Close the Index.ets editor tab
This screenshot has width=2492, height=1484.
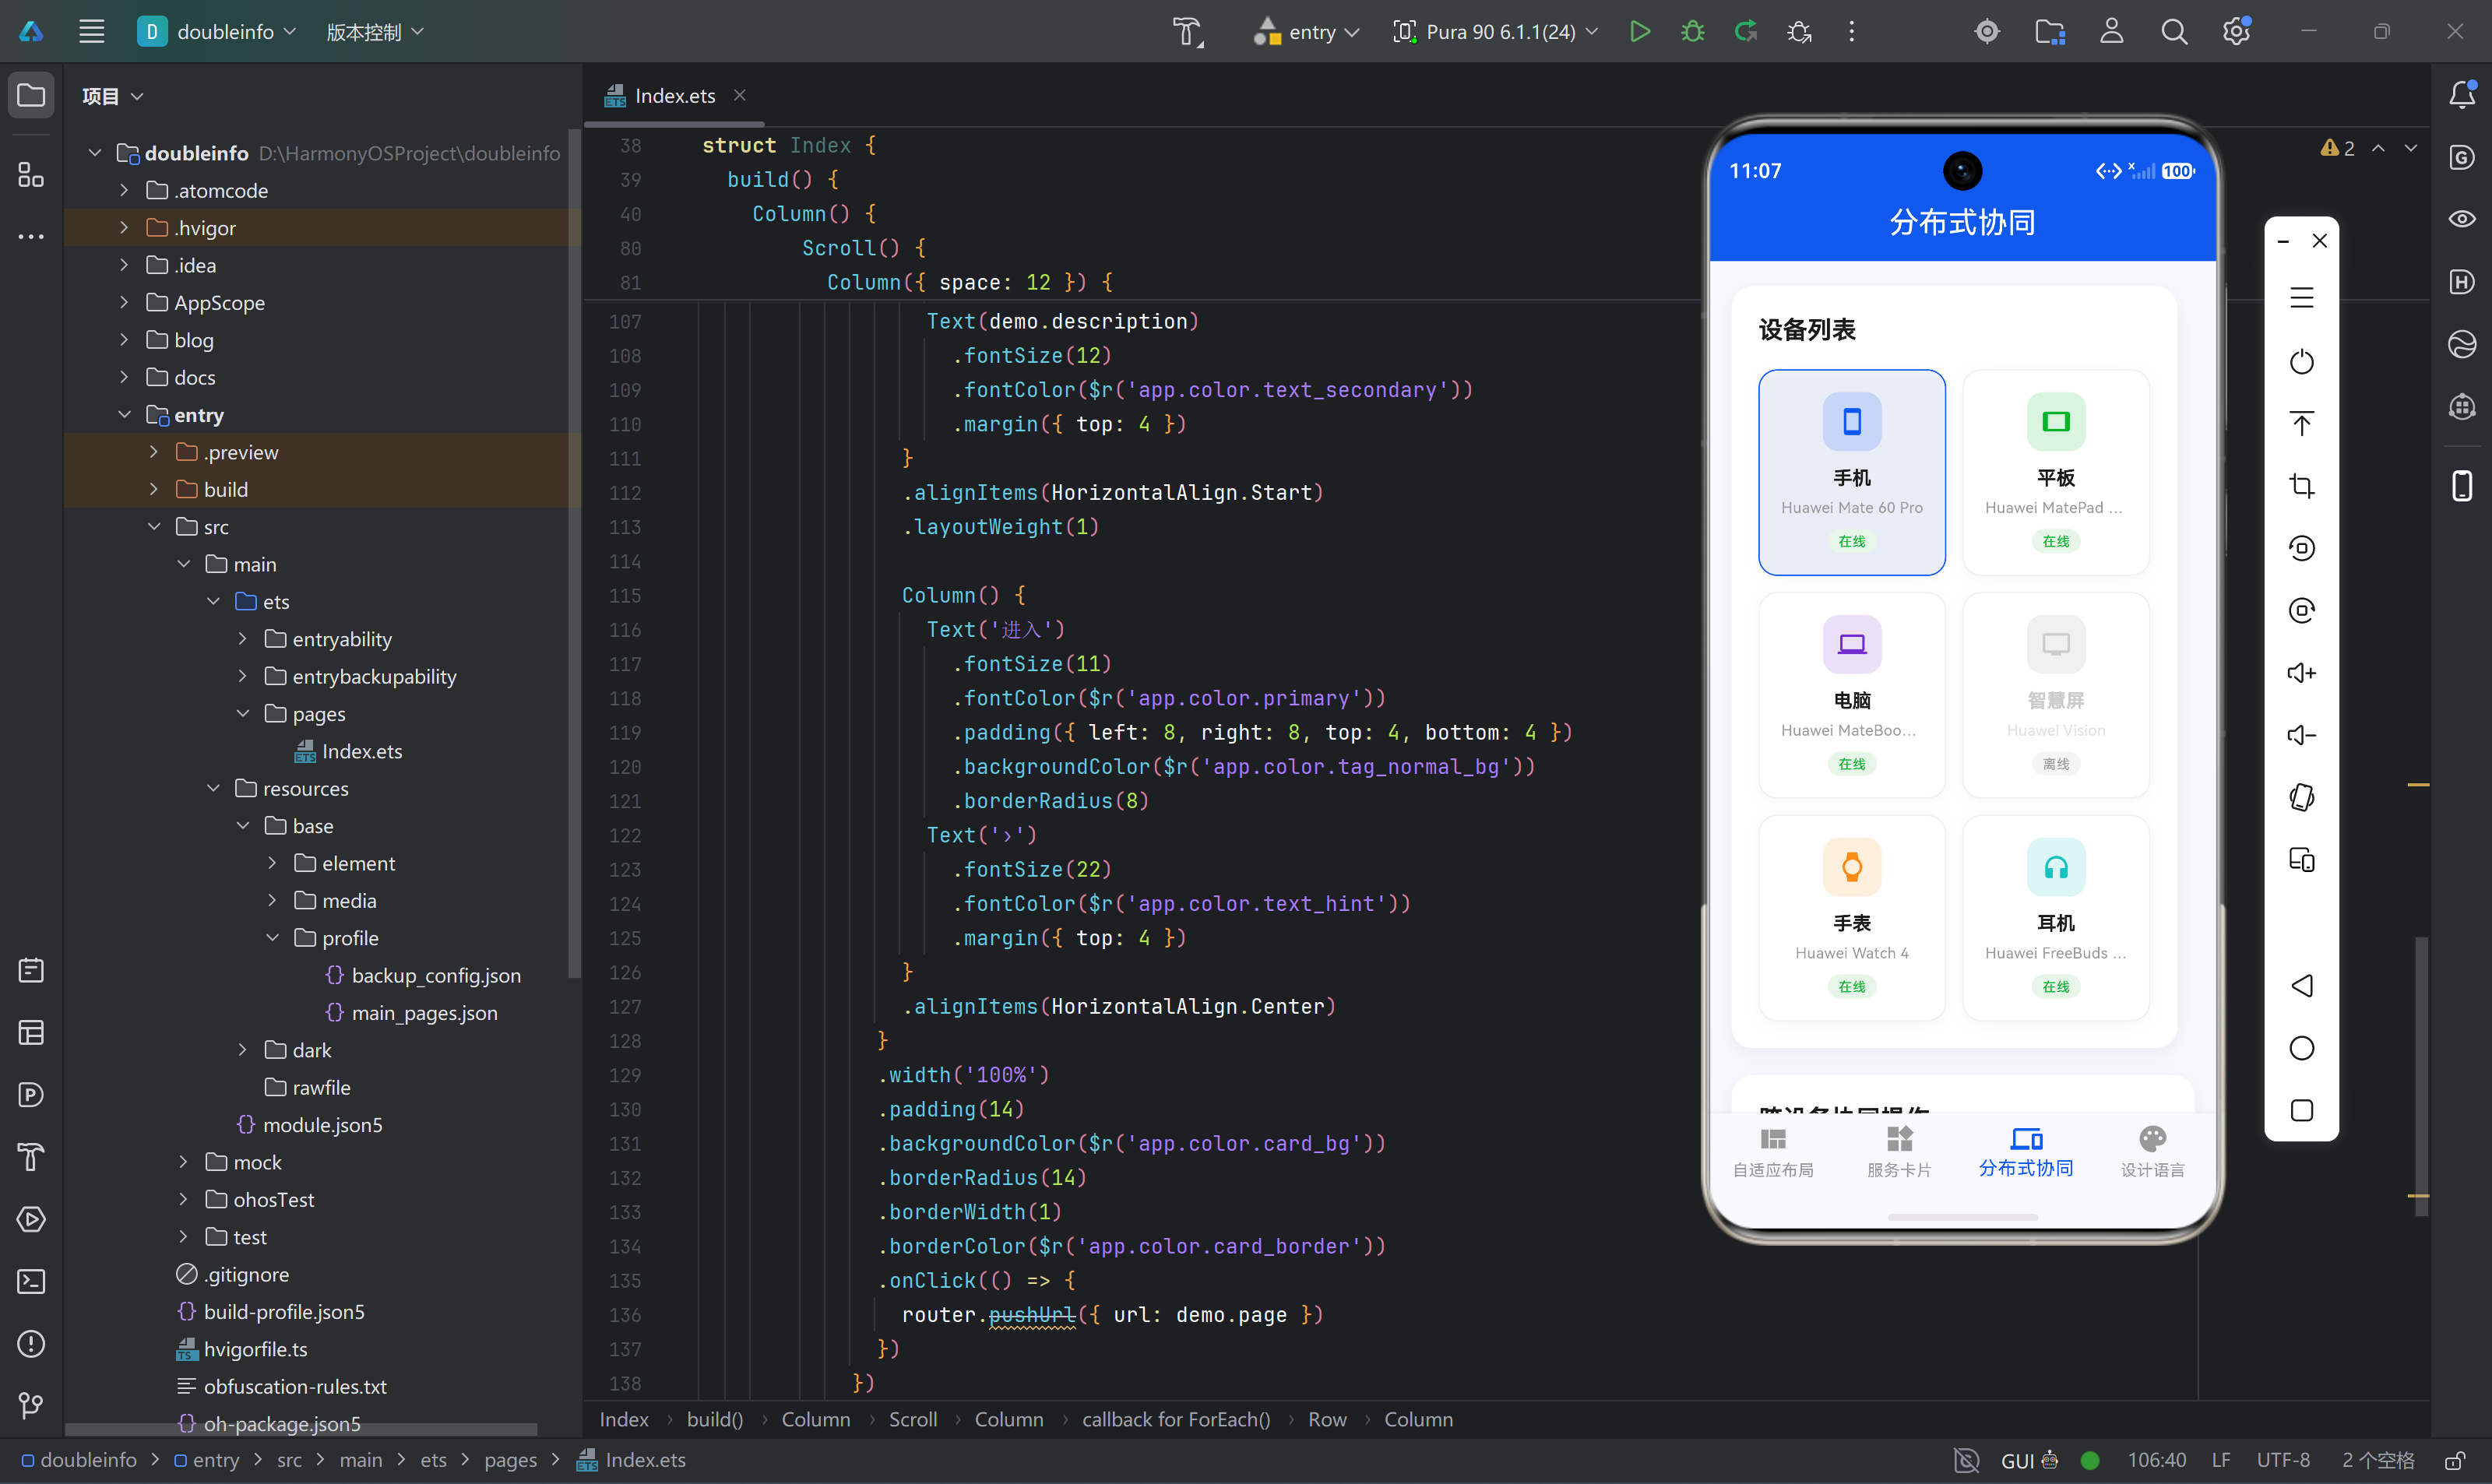pyautogui.click(x=740, y=94)
